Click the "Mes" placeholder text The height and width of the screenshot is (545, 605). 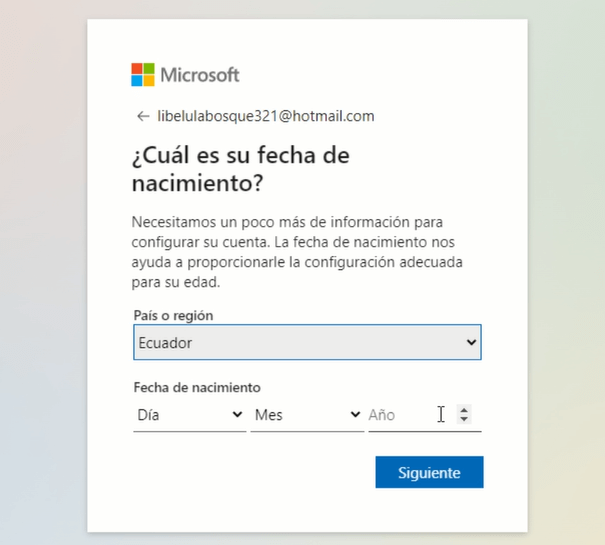[269, 414]
